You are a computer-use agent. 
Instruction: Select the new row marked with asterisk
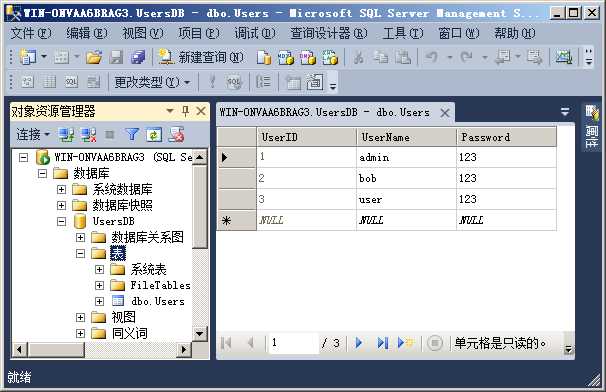click(x=237, y=220)
